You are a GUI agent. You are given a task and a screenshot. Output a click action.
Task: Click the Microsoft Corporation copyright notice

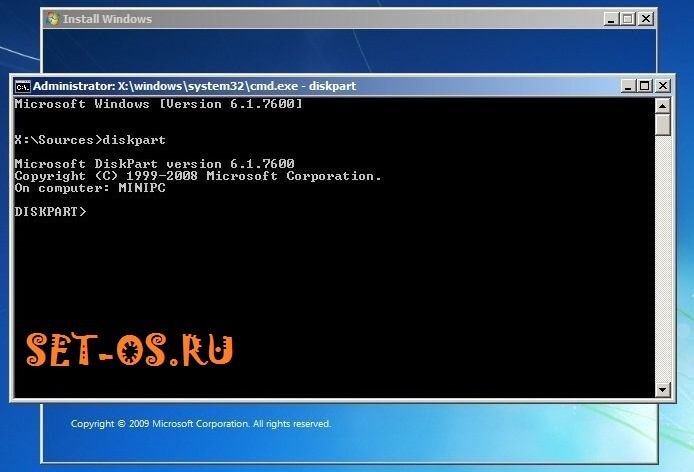pos(200,424)
